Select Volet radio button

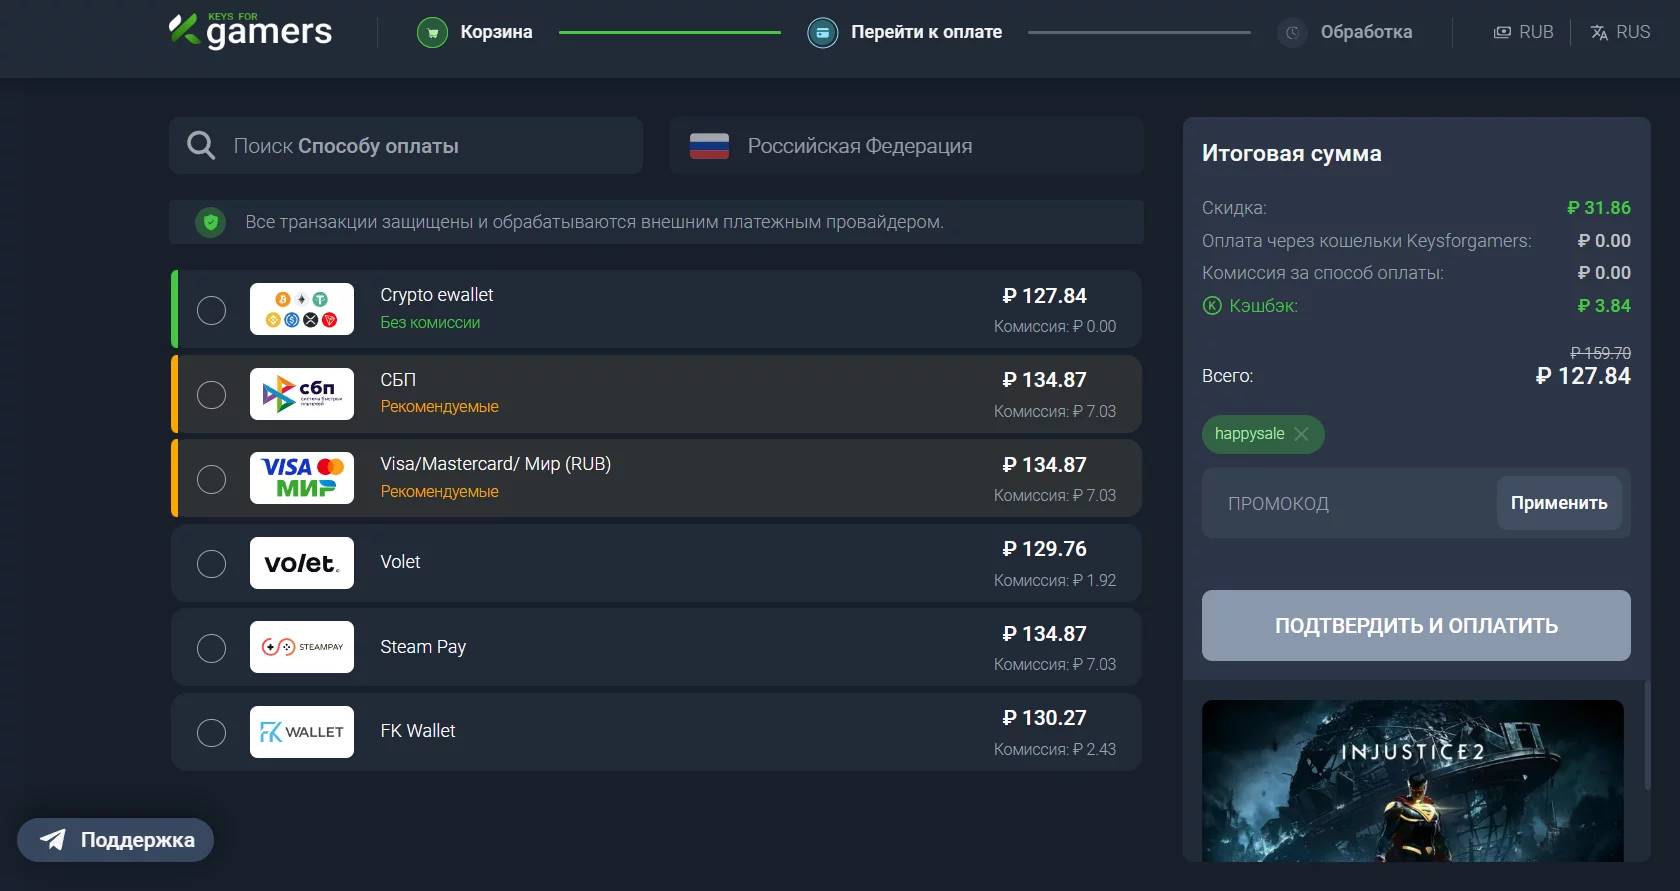click(x=211, y=564)
